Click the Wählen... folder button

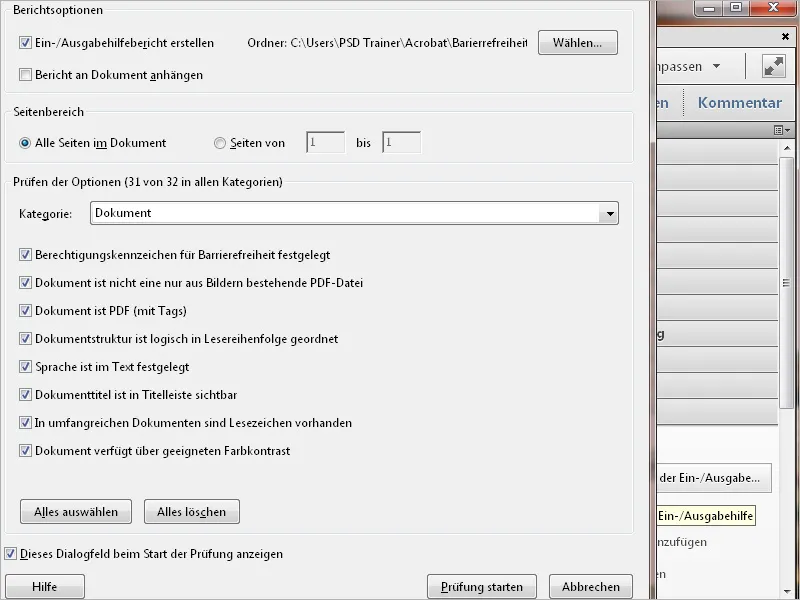pos(578,43)
